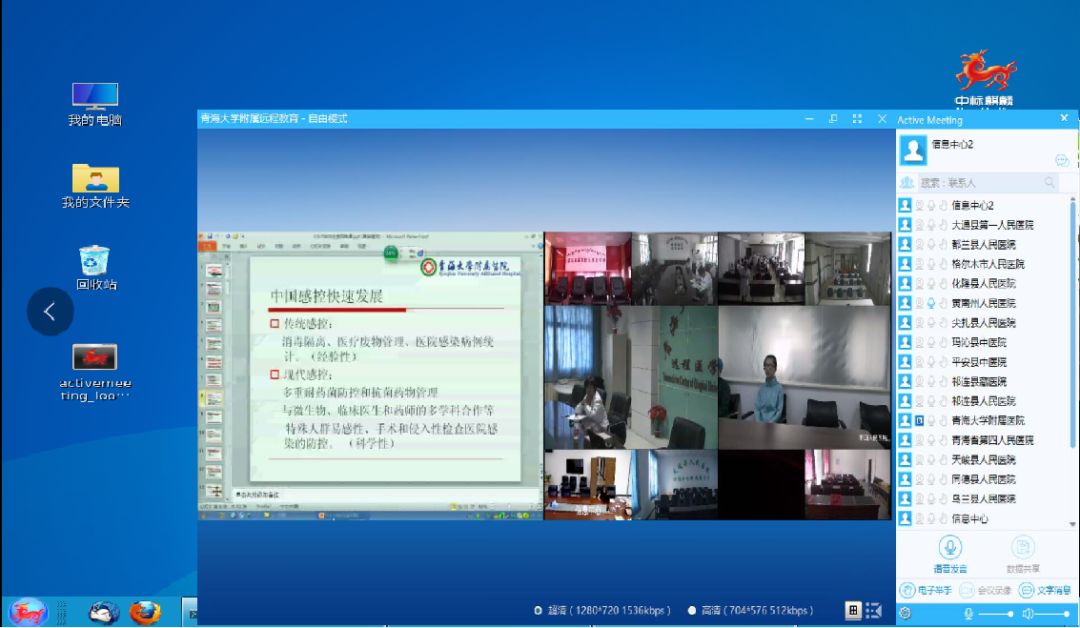1080x628 pixels.
Task: Open the 数据共享 data sharing panel
Action: [1023, 547]
